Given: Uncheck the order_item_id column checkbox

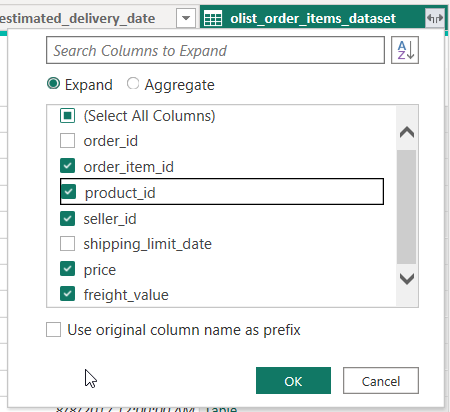Looking at the screenshot, I should tap(67, 166).
